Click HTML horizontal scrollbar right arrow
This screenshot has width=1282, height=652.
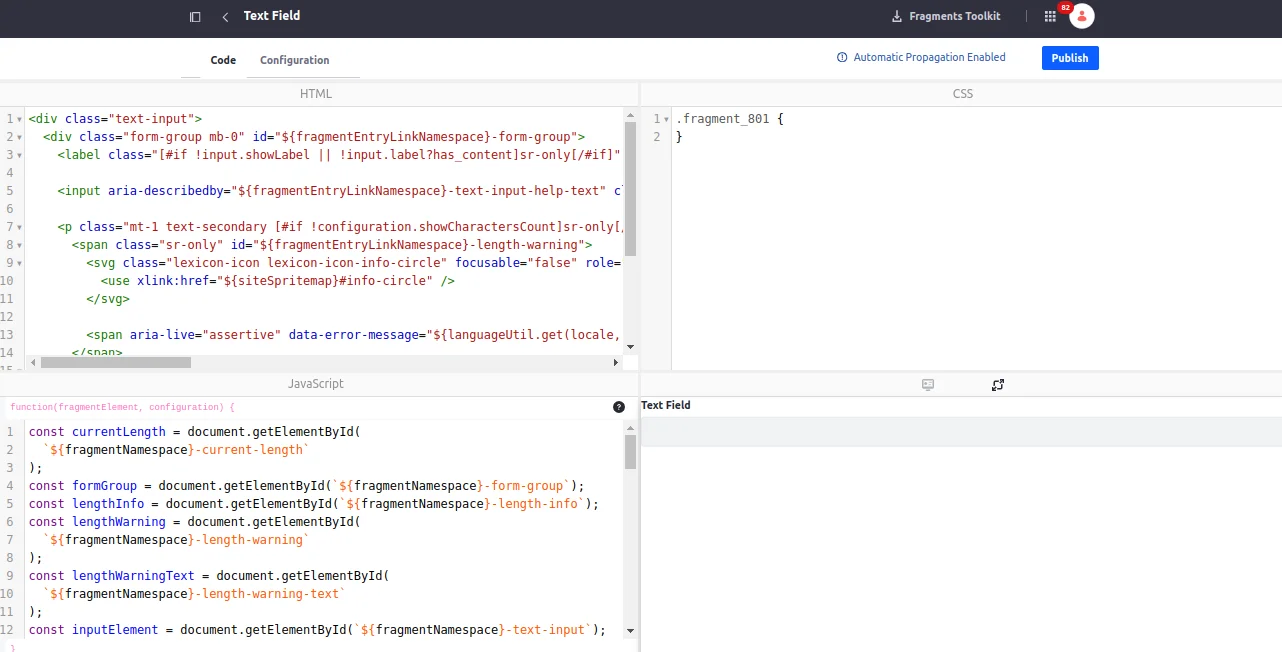(617, 362)
